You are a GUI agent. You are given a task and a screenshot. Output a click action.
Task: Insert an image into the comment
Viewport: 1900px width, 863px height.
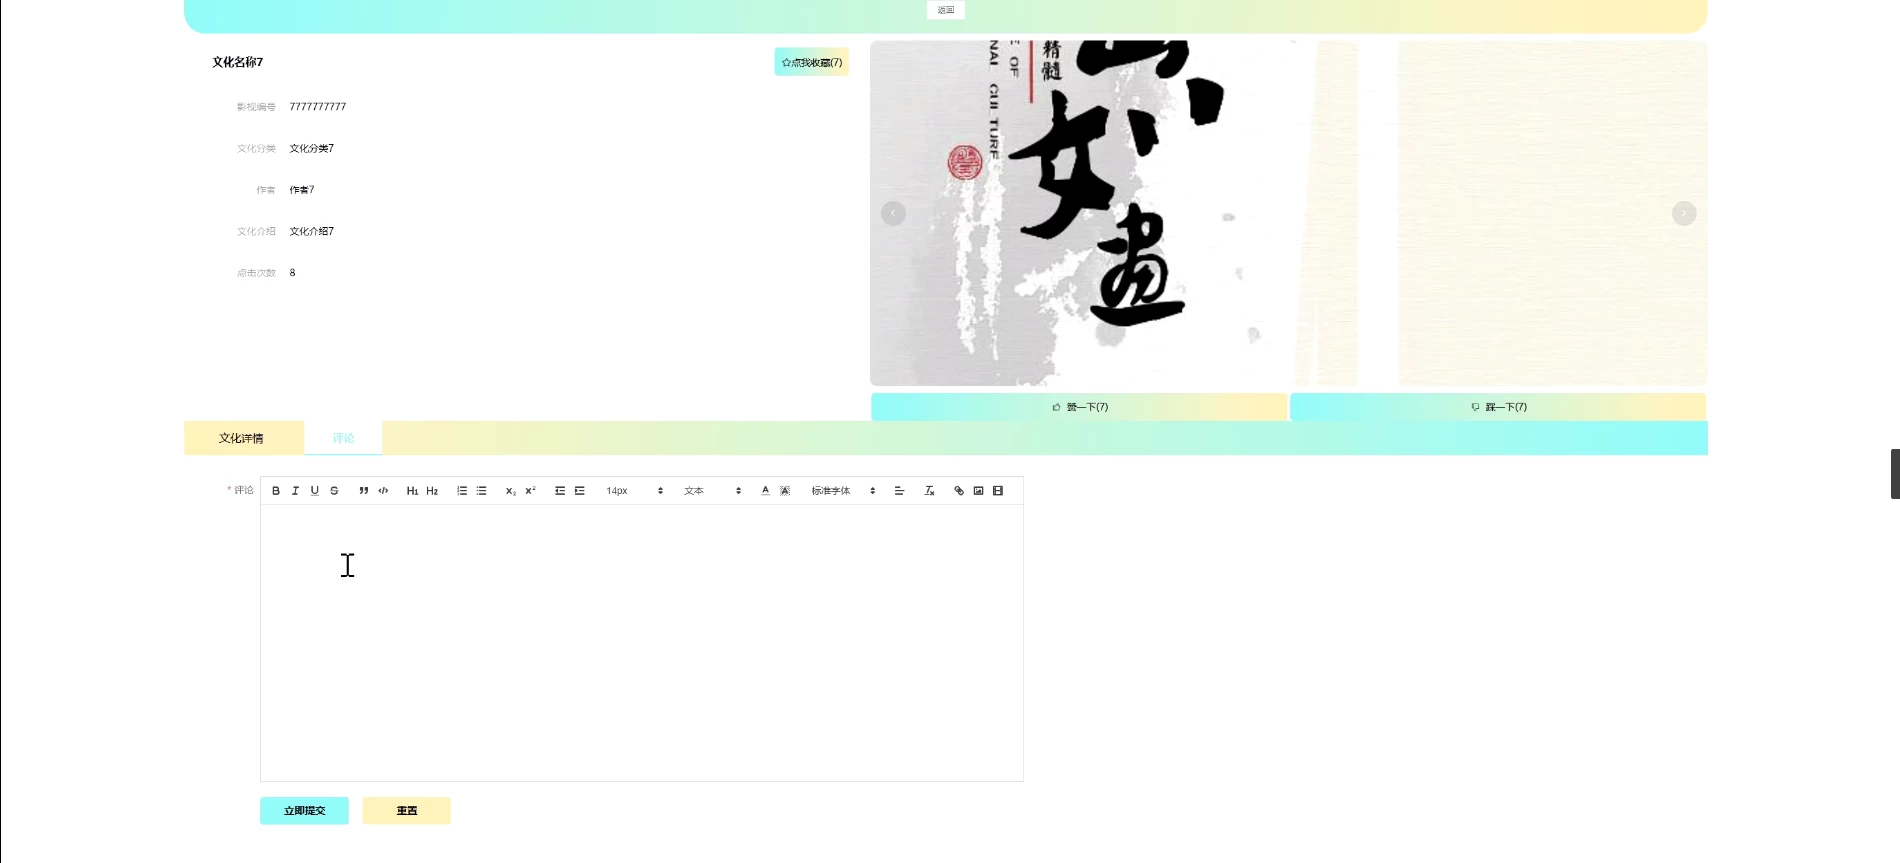coord(978,491)
